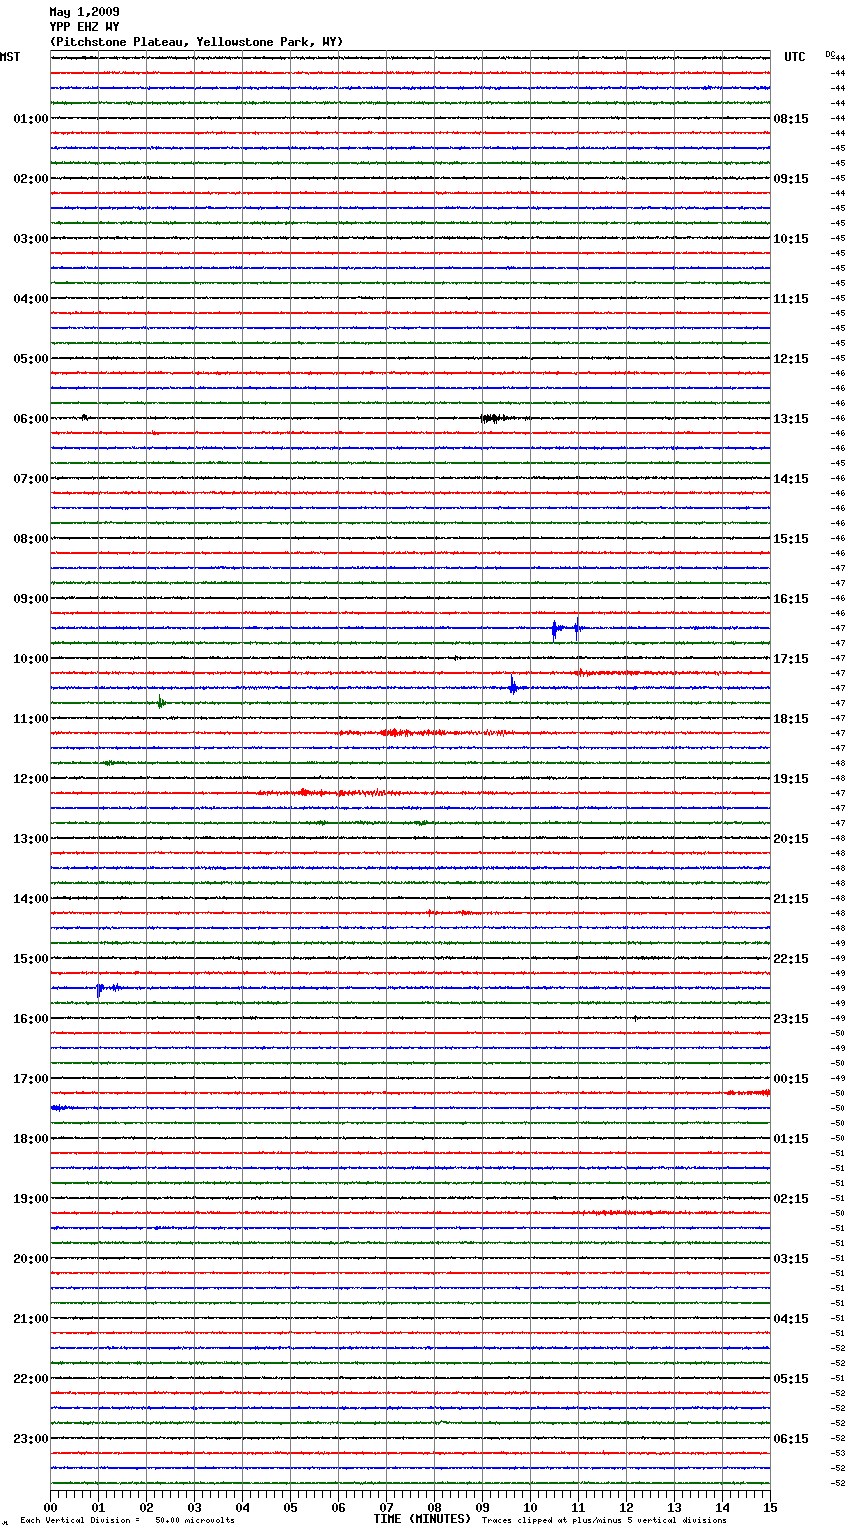Click minute 05 on the bottom axis

pyautogui.click(x=290, y=1507)
